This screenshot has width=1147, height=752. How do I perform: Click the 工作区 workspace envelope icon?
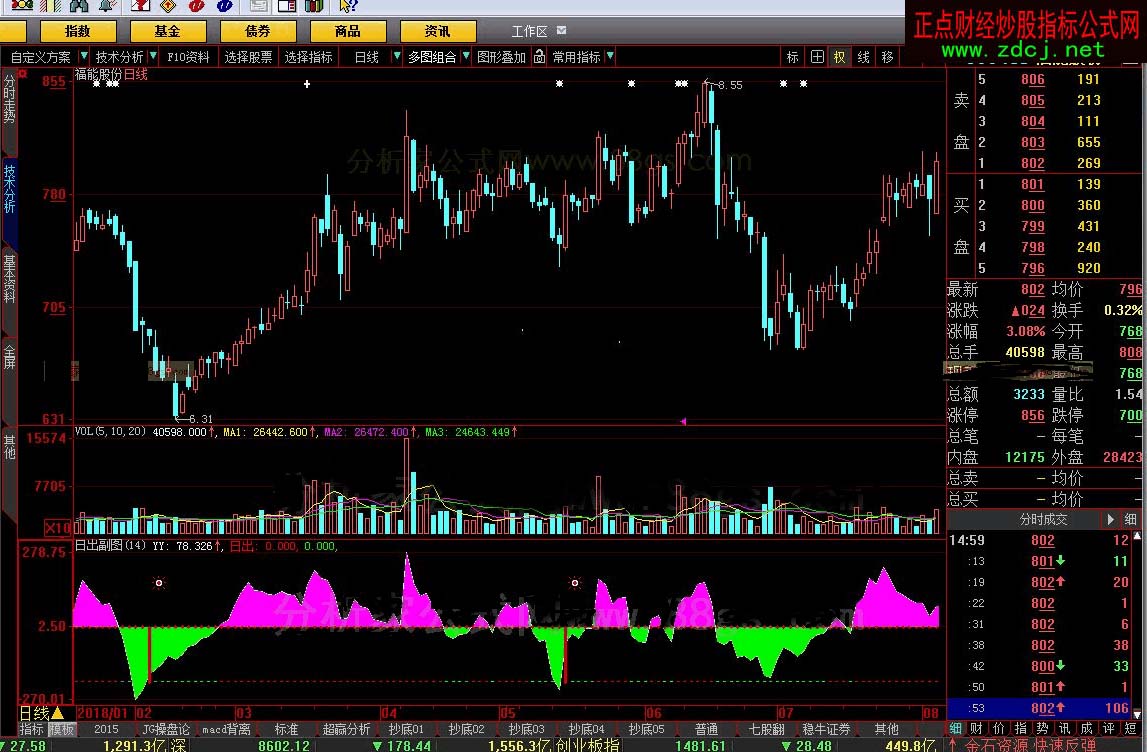[x=562, y=31]
